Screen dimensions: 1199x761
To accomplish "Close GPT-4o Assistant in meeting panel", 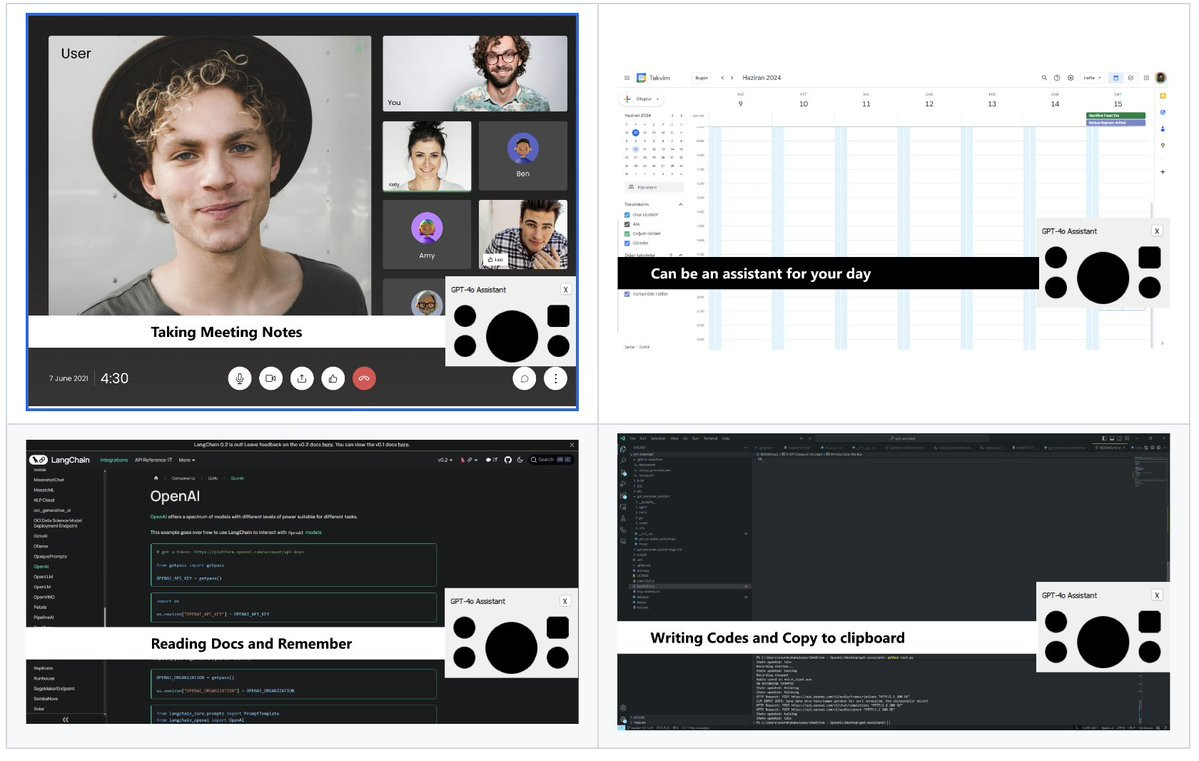I will pos(565,290).
